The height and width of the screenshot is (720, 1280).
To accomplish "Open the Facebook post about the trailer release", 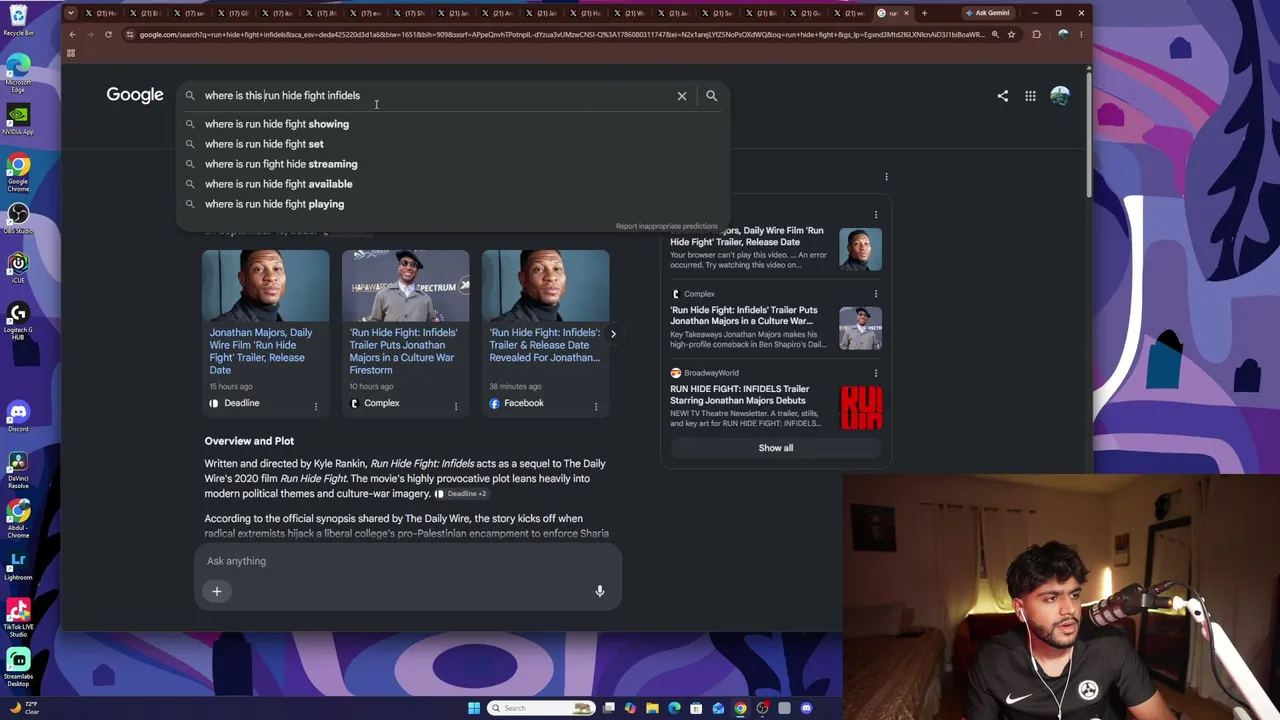I will [545, 345].
